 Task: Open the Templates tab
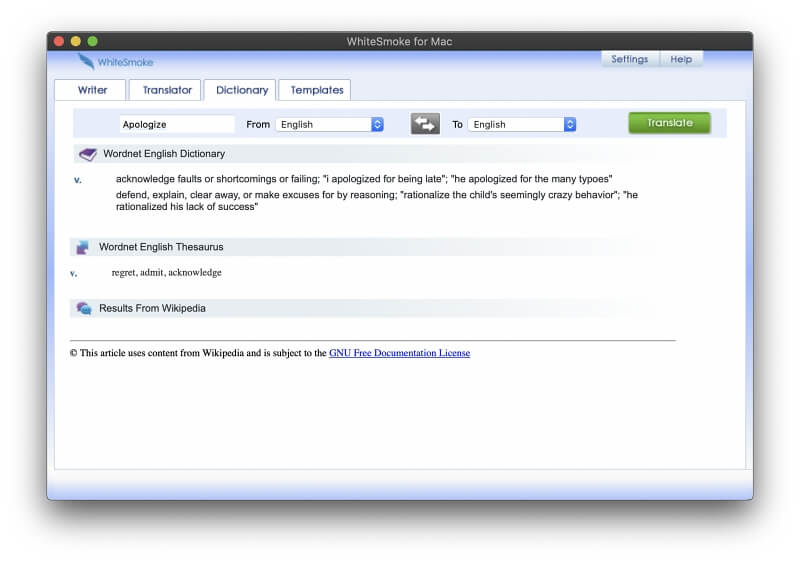pyautogui.click(x=315, y=90)
